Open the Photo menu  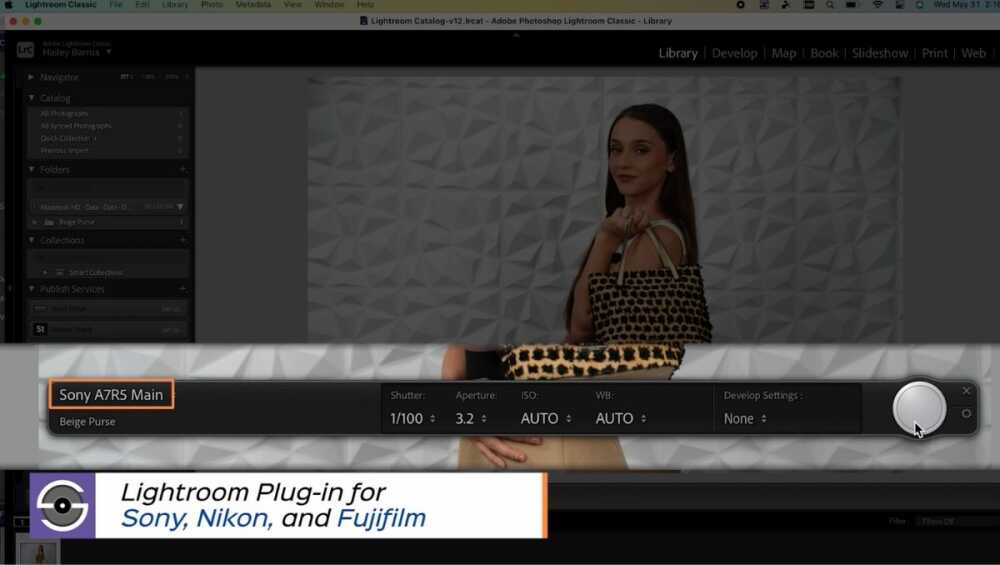tap(212, 4)
